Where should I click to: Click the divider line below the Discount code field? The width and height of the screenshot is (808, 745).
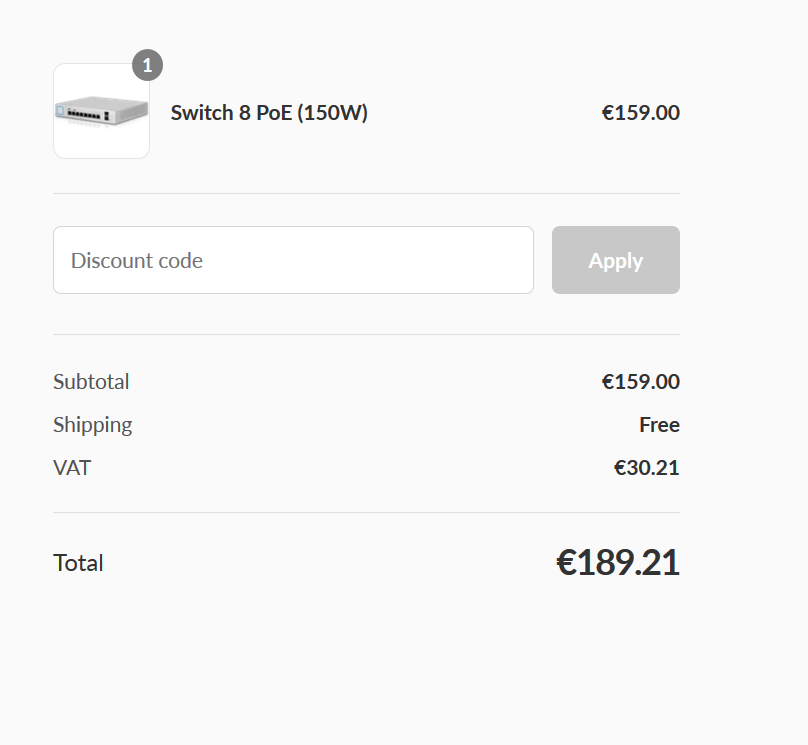(366, 334)
